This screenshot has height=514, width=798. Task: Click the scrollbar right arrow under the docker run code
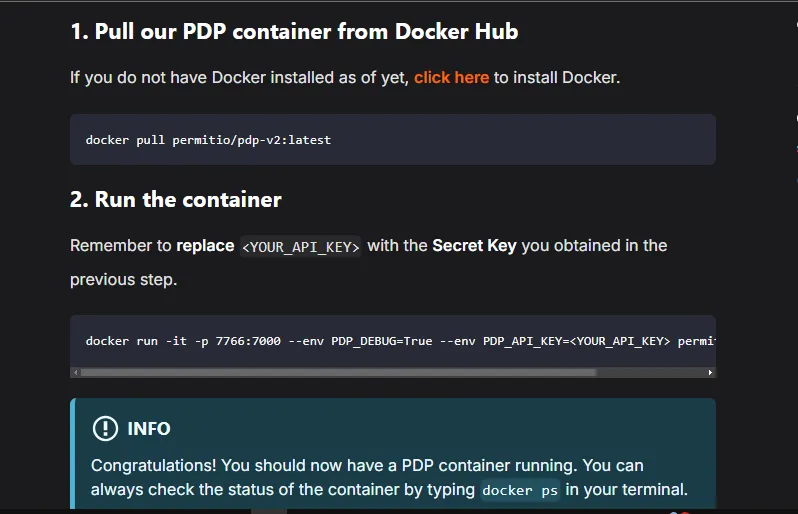pyautogui.click(x=710, y=372)
